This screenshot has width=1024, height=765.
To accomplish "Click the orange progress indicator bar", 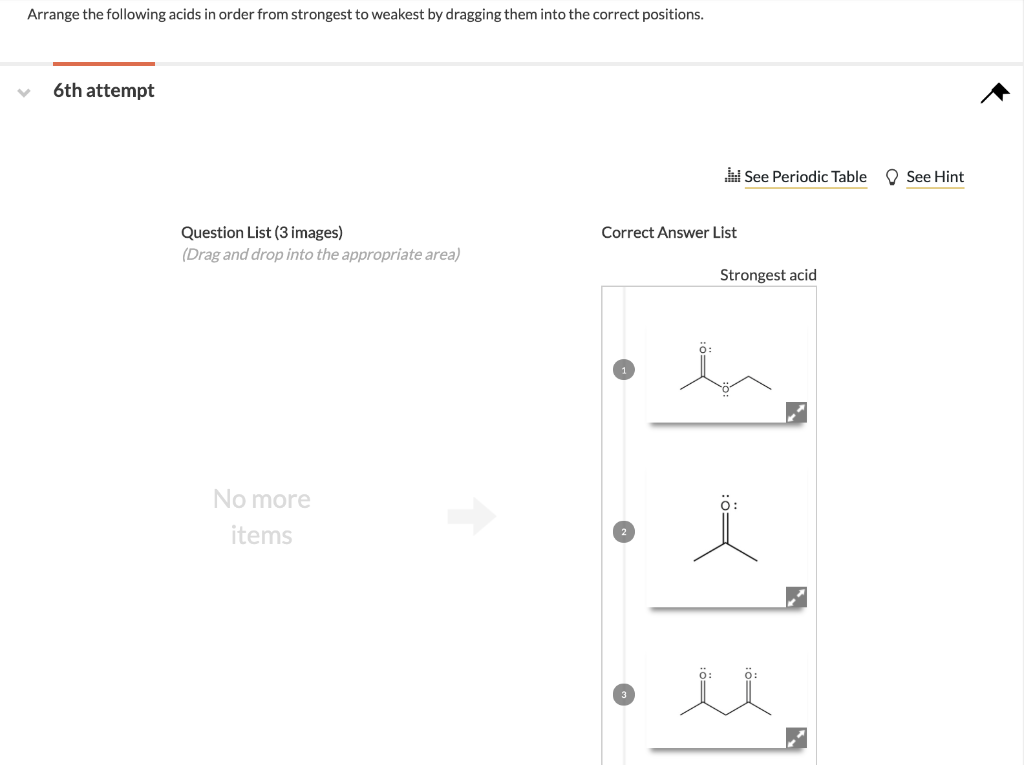I will coord(104,62).
